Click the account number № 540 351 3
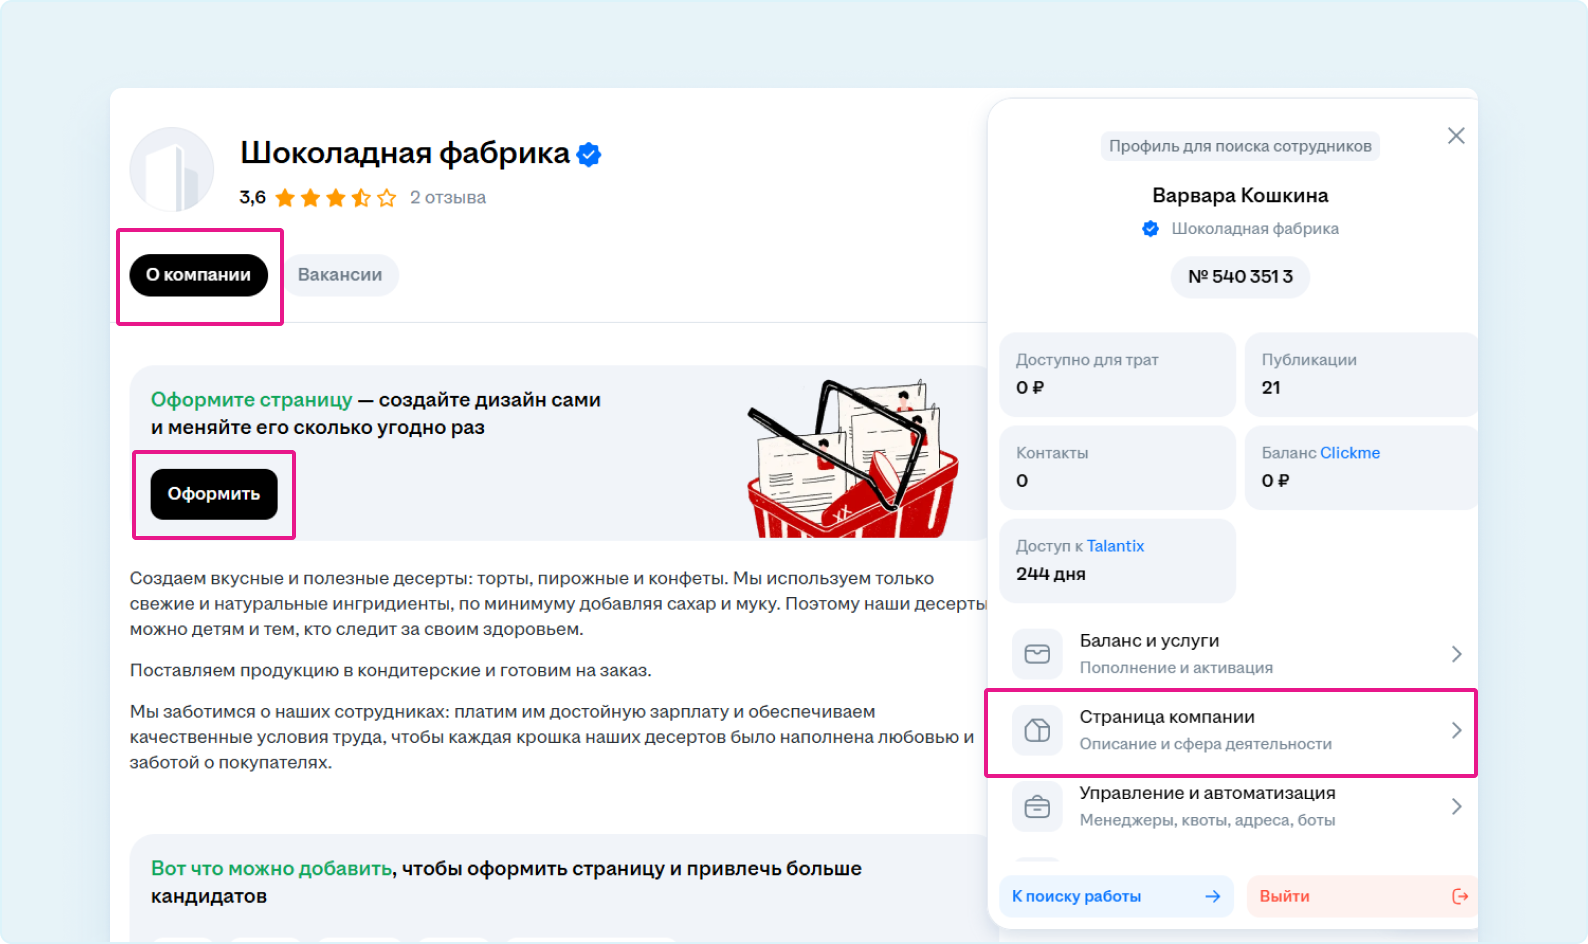The width and height of the screenshot is (1588, 944). pos(1240,277)
